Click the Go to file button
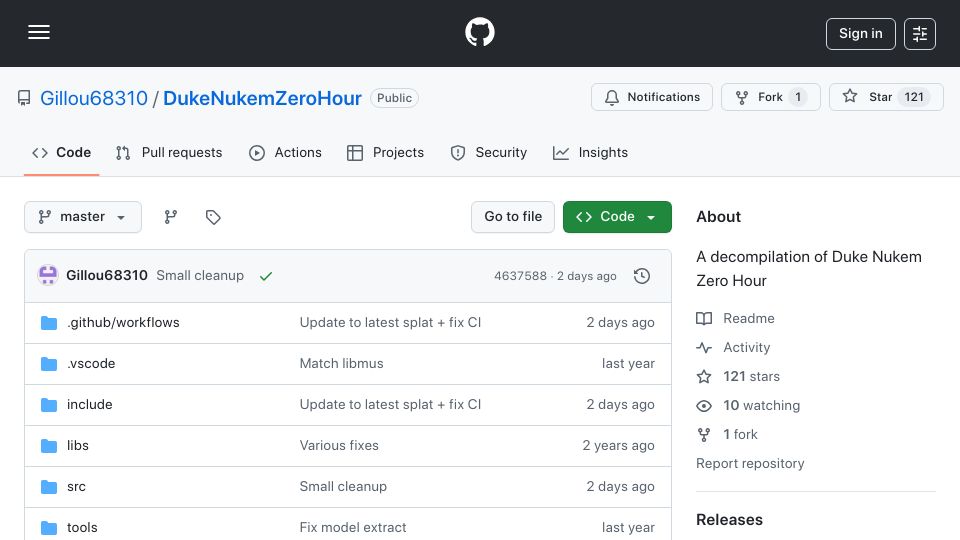 (513, 217)
